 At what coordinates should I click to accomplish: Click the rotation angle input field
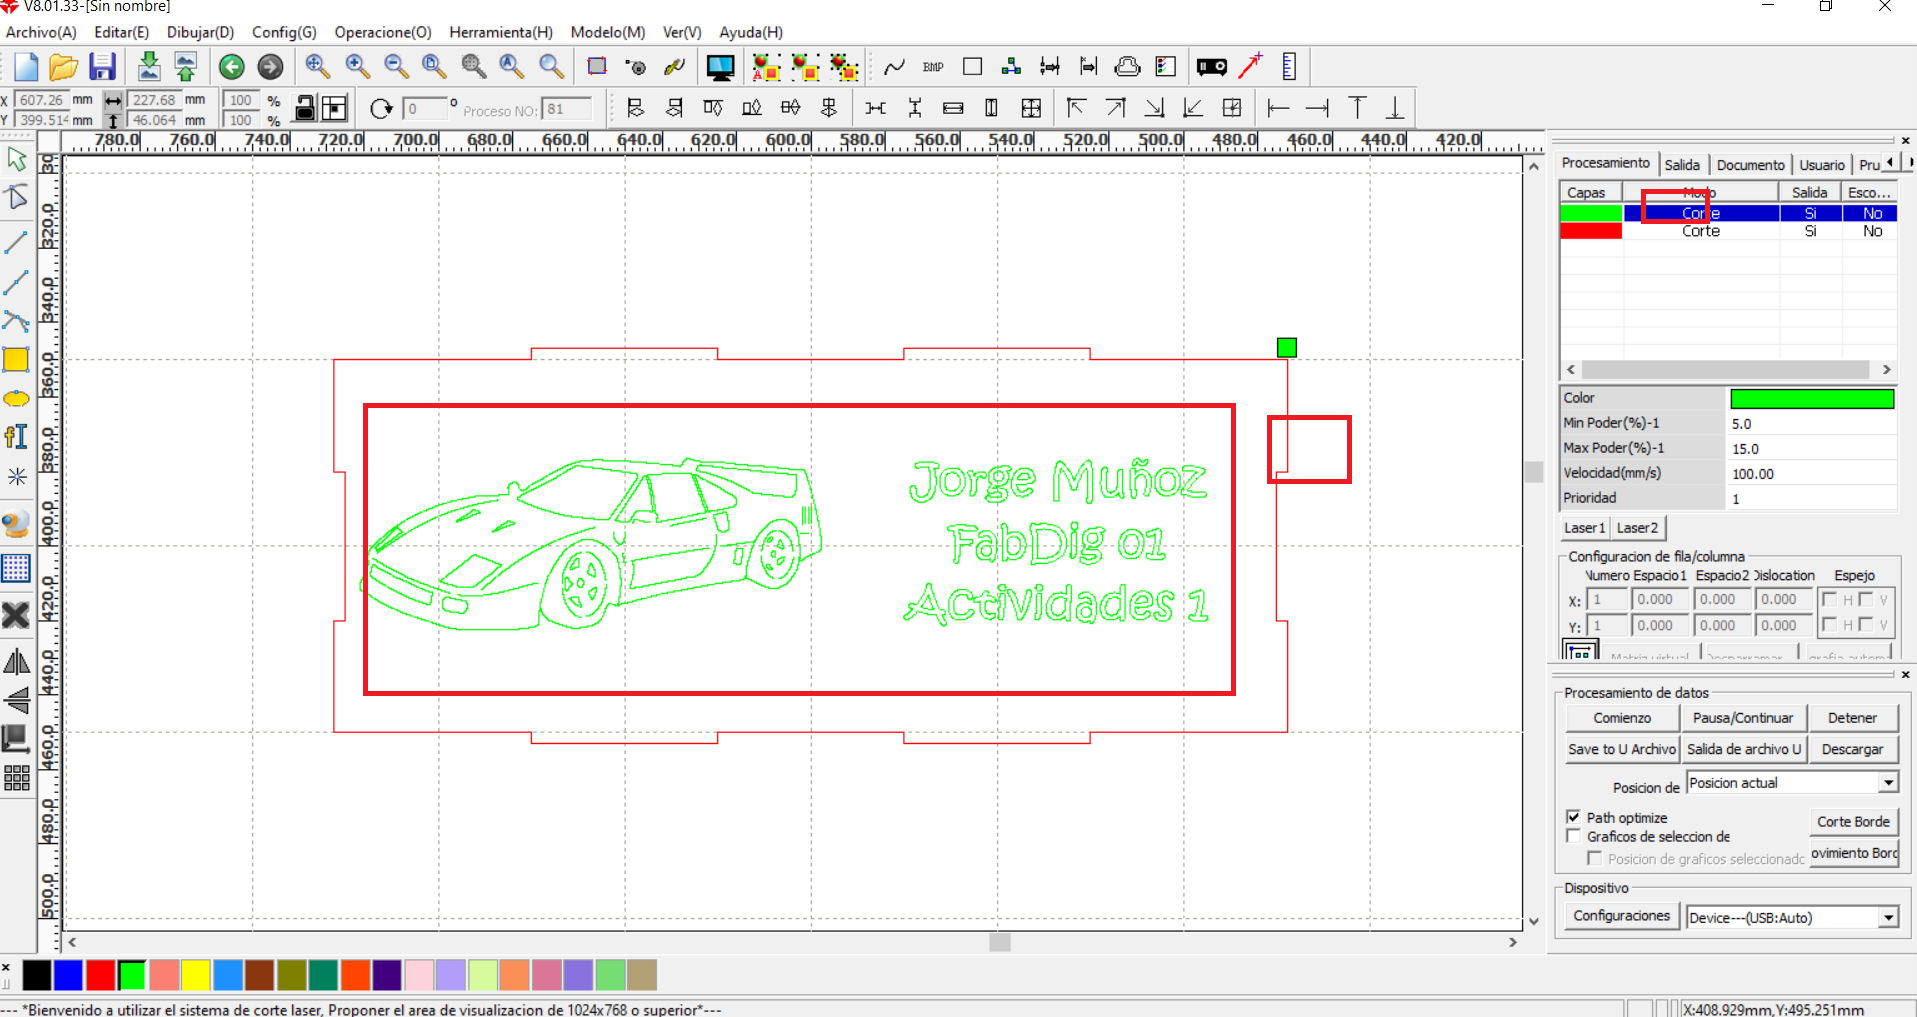424,108
